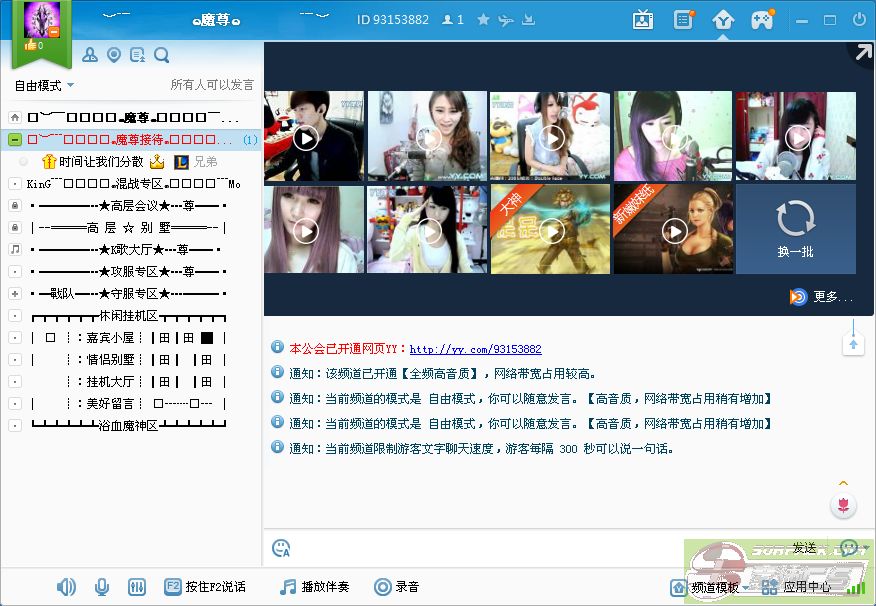Click the download icon beside the airplane

coord(528,20)
